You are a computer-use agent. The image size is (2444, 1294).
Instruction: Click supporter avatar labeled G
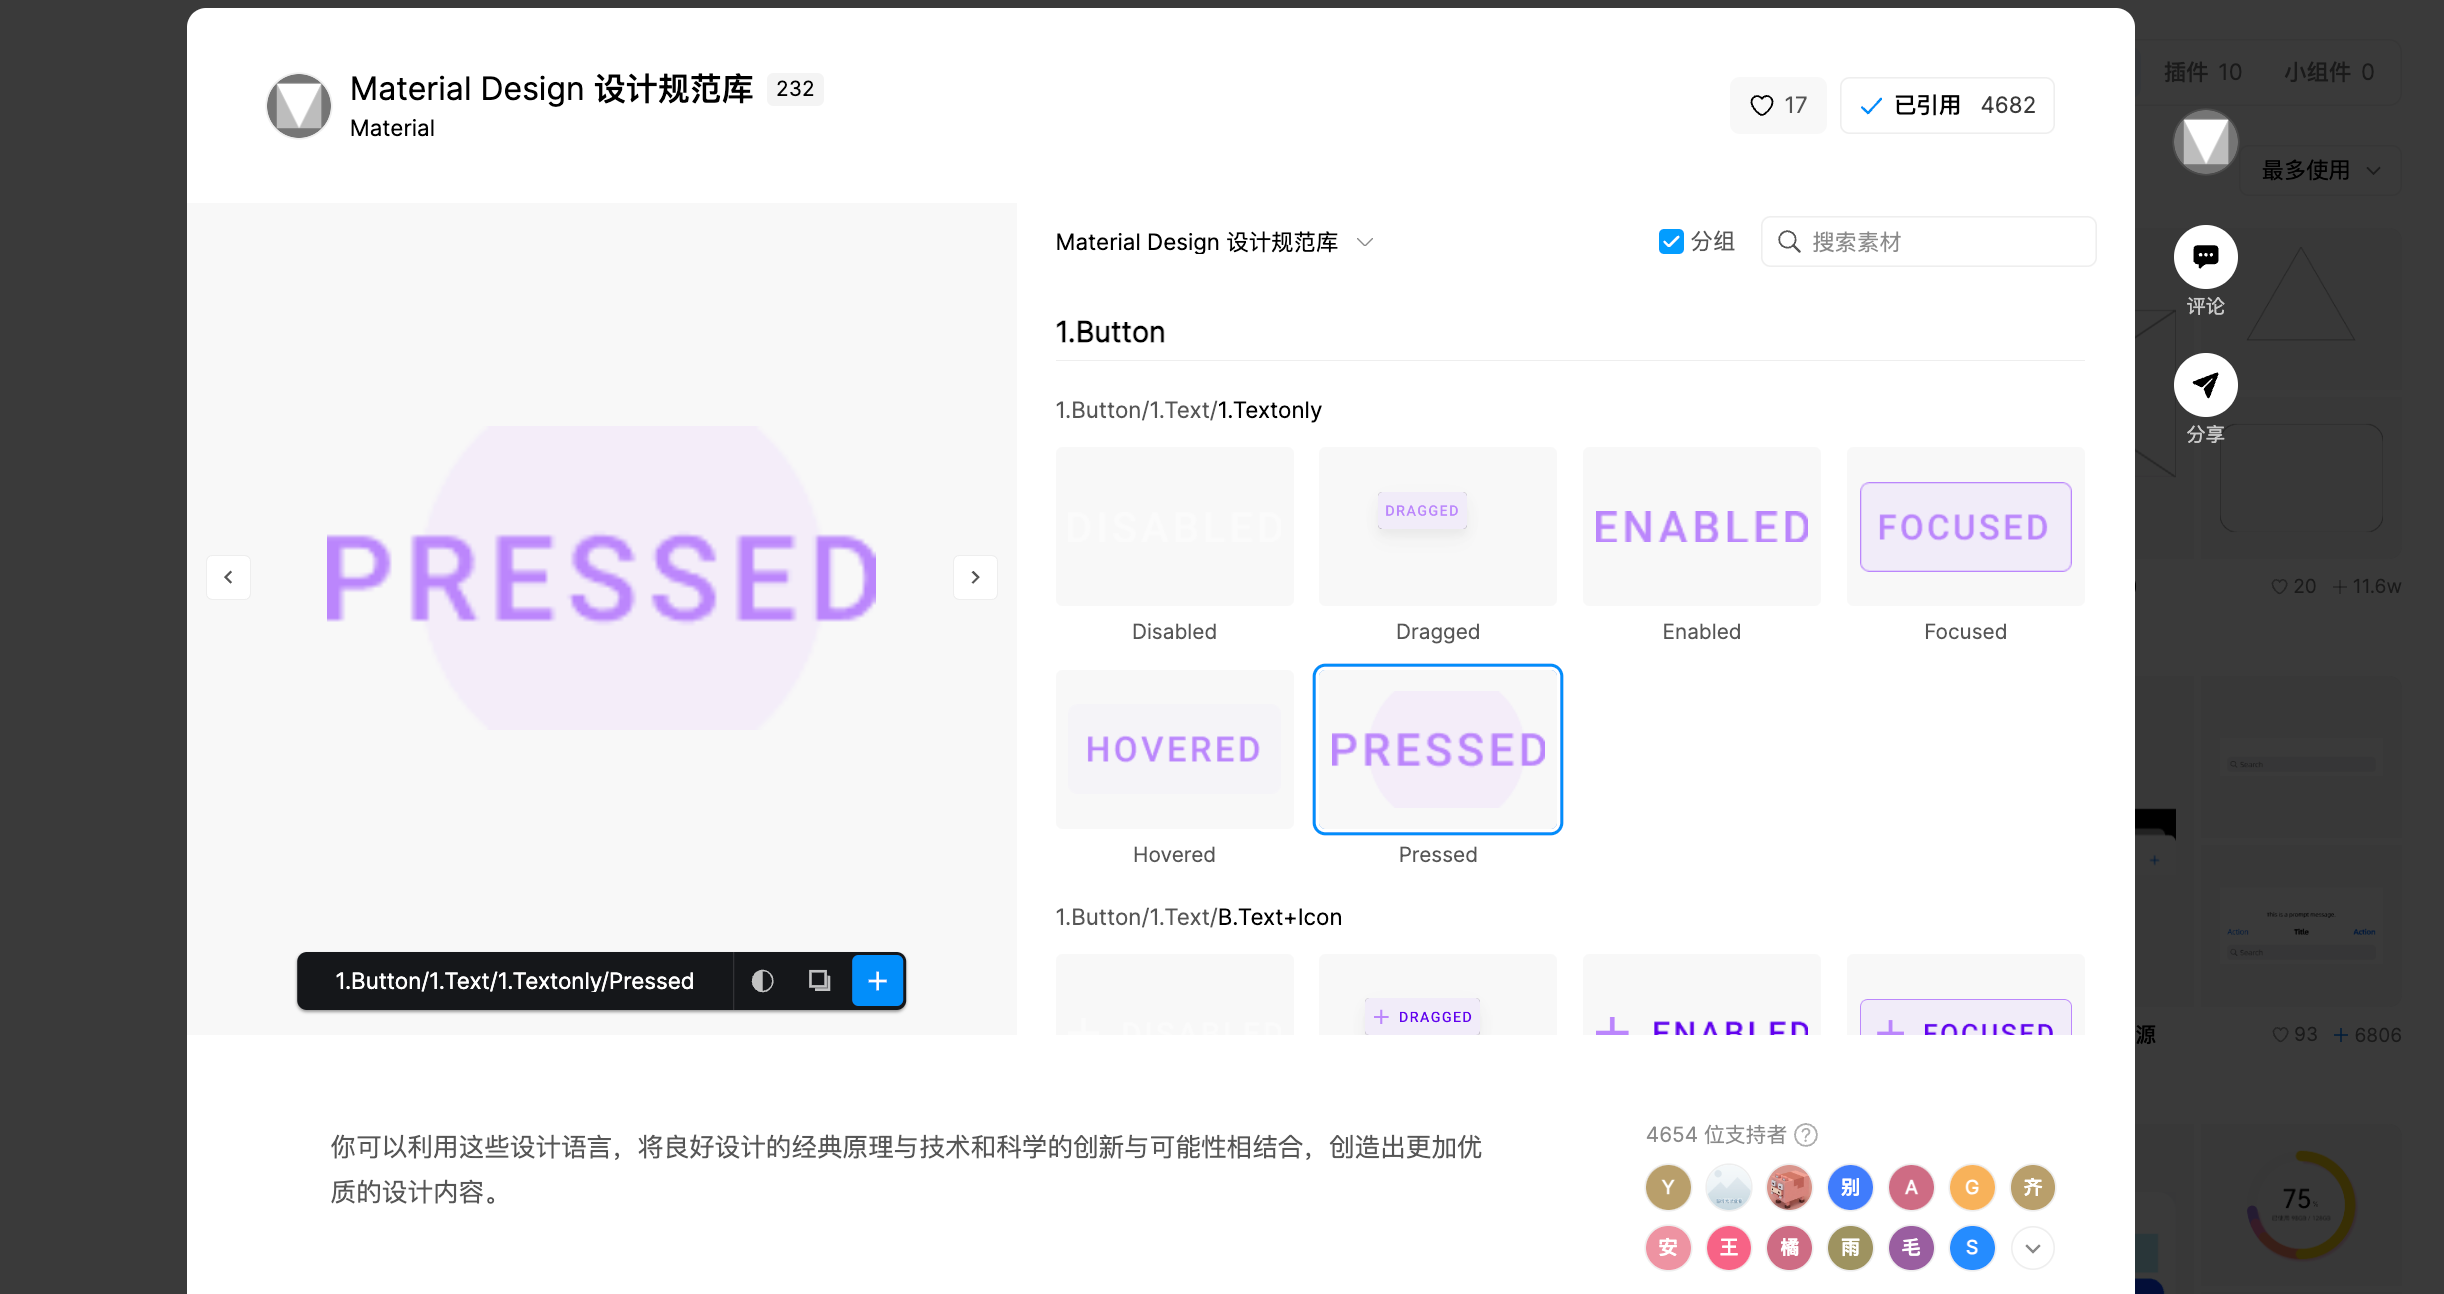click(x=1972, y=1187)
